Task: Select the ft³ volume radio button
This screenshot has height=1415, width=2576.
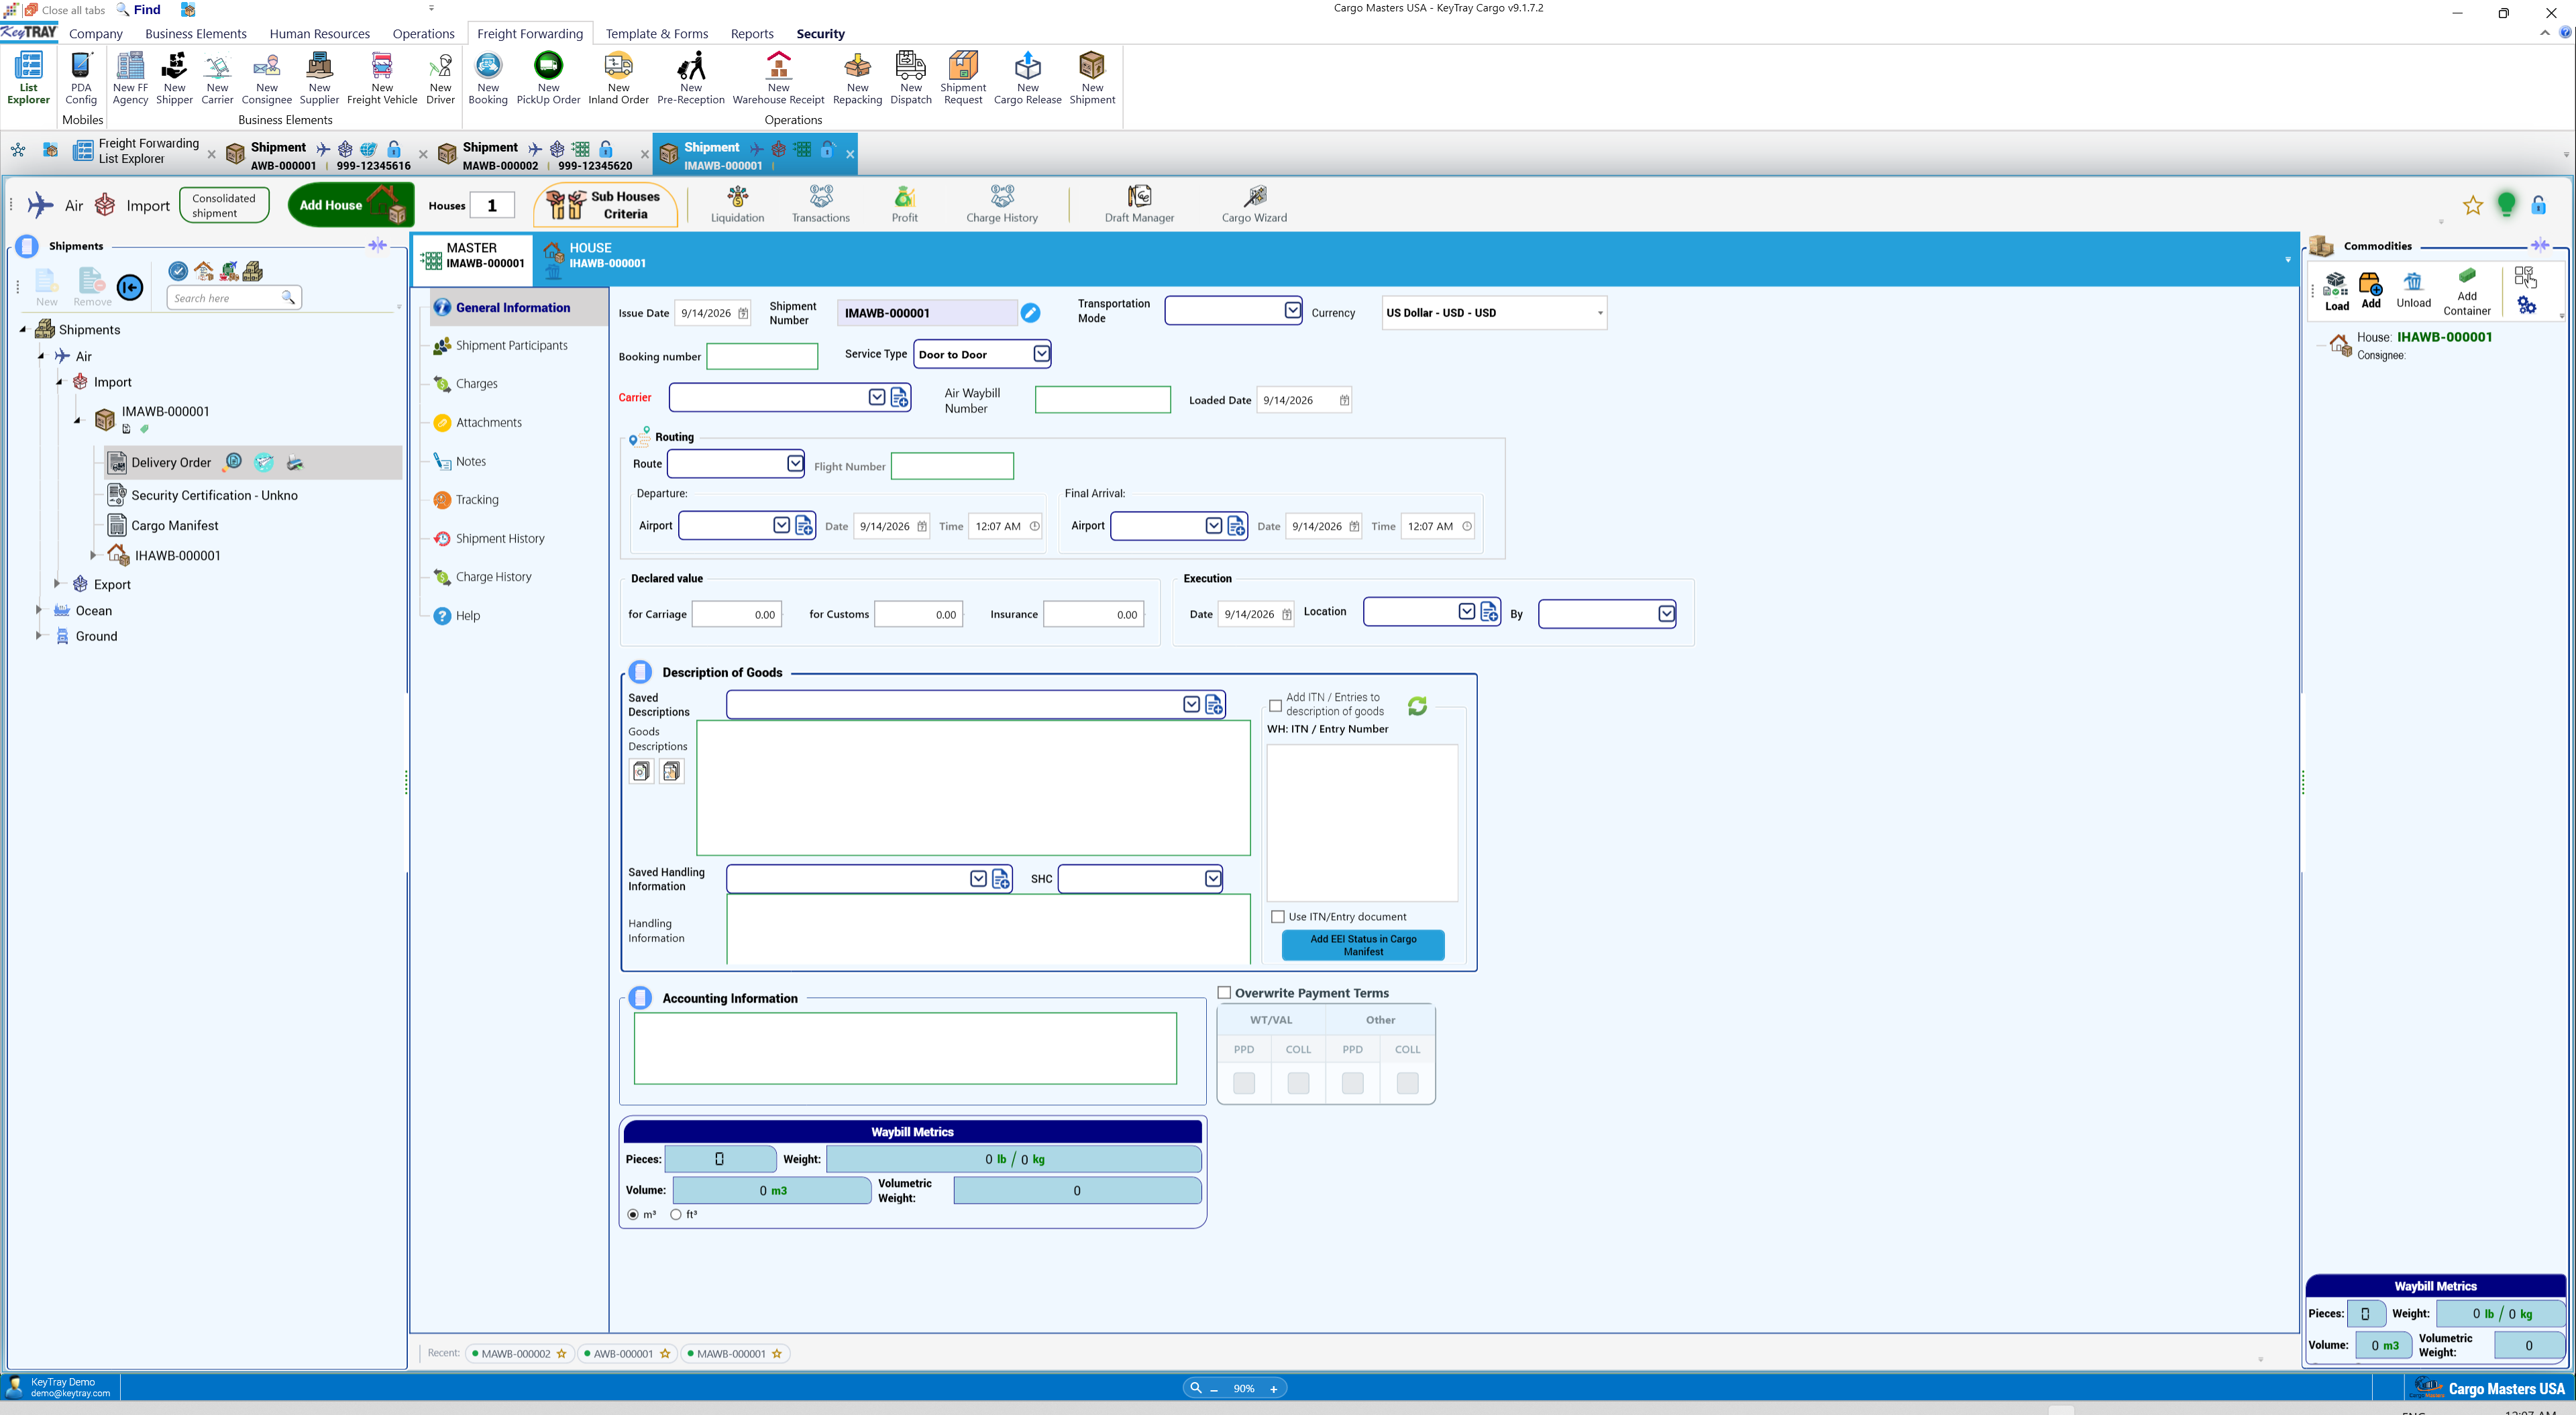Action: coord(676,1214)
